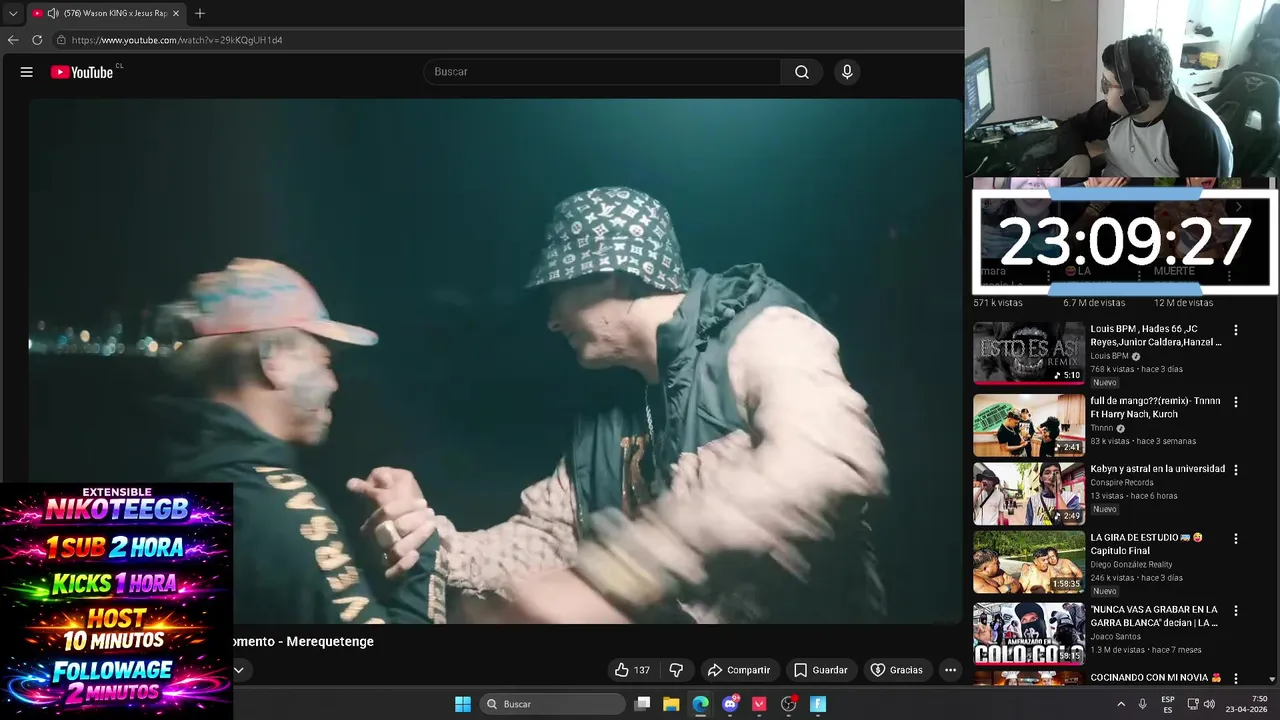
Task: Click the search magnifier button
Action: (802, 72)
